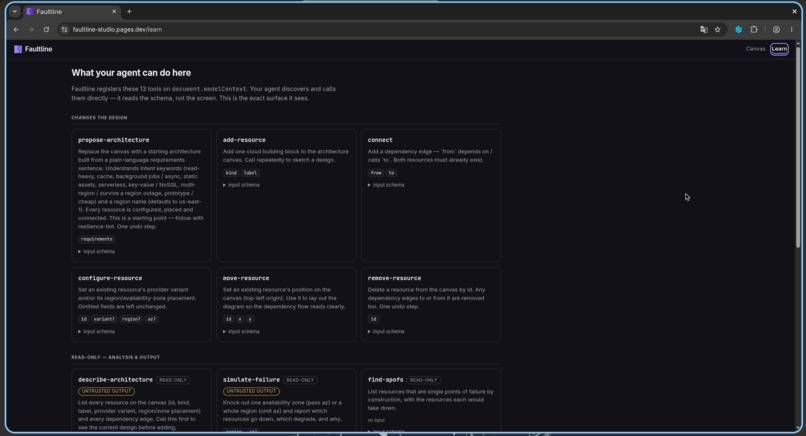Open the tab search dropdown
This screenshot has width=806, height=436.
pos(14,11)
